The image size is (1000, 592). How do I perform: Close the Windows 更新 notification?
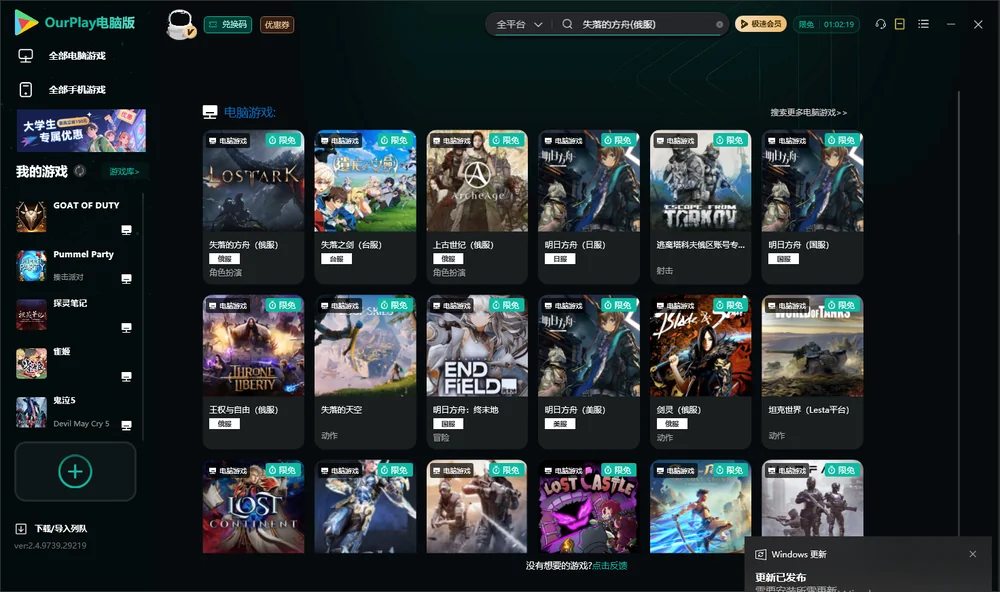[x=973, y=554]
